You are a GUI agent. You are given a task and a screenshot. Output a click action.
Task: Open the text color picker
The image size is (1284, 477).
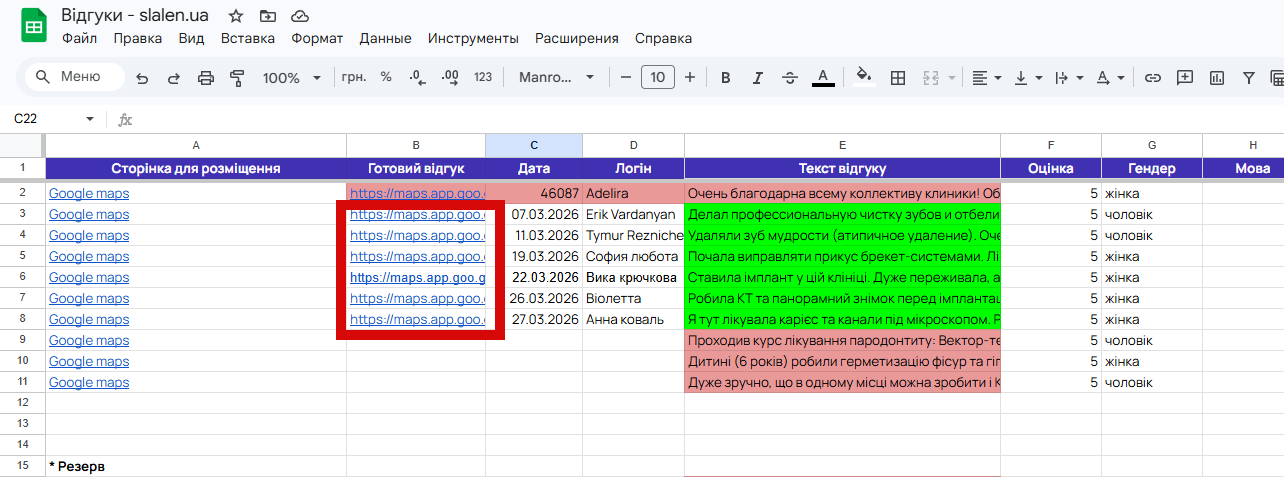pos(823,77)
